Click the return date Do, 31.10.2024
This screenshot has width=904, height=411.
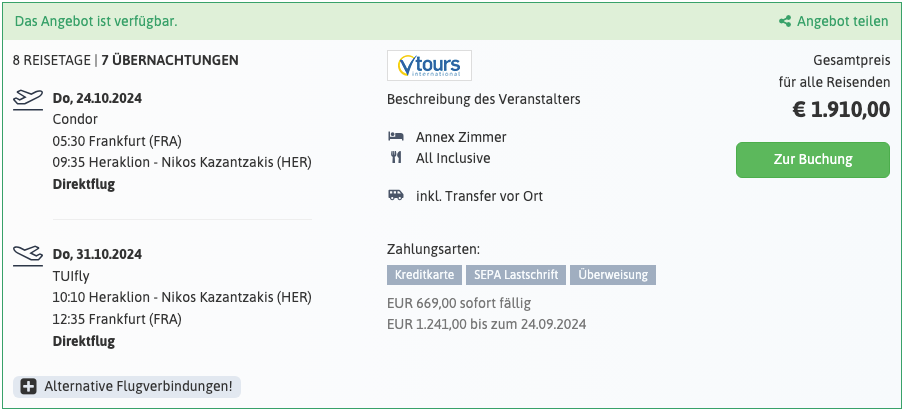97,254
